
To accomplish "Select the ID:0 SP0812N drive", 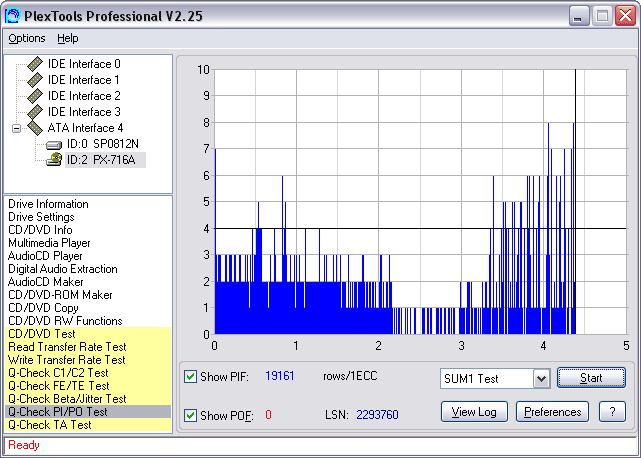I will click(103, 144).
